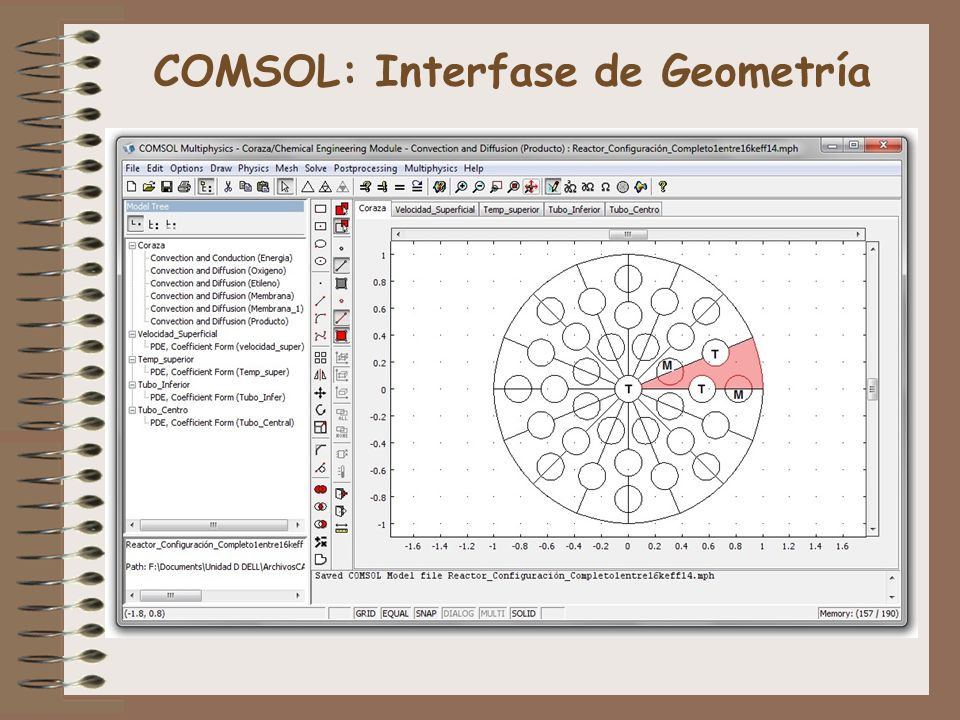
Task: Click the Copy icon in the toolbar
Action: pos(246,187)
